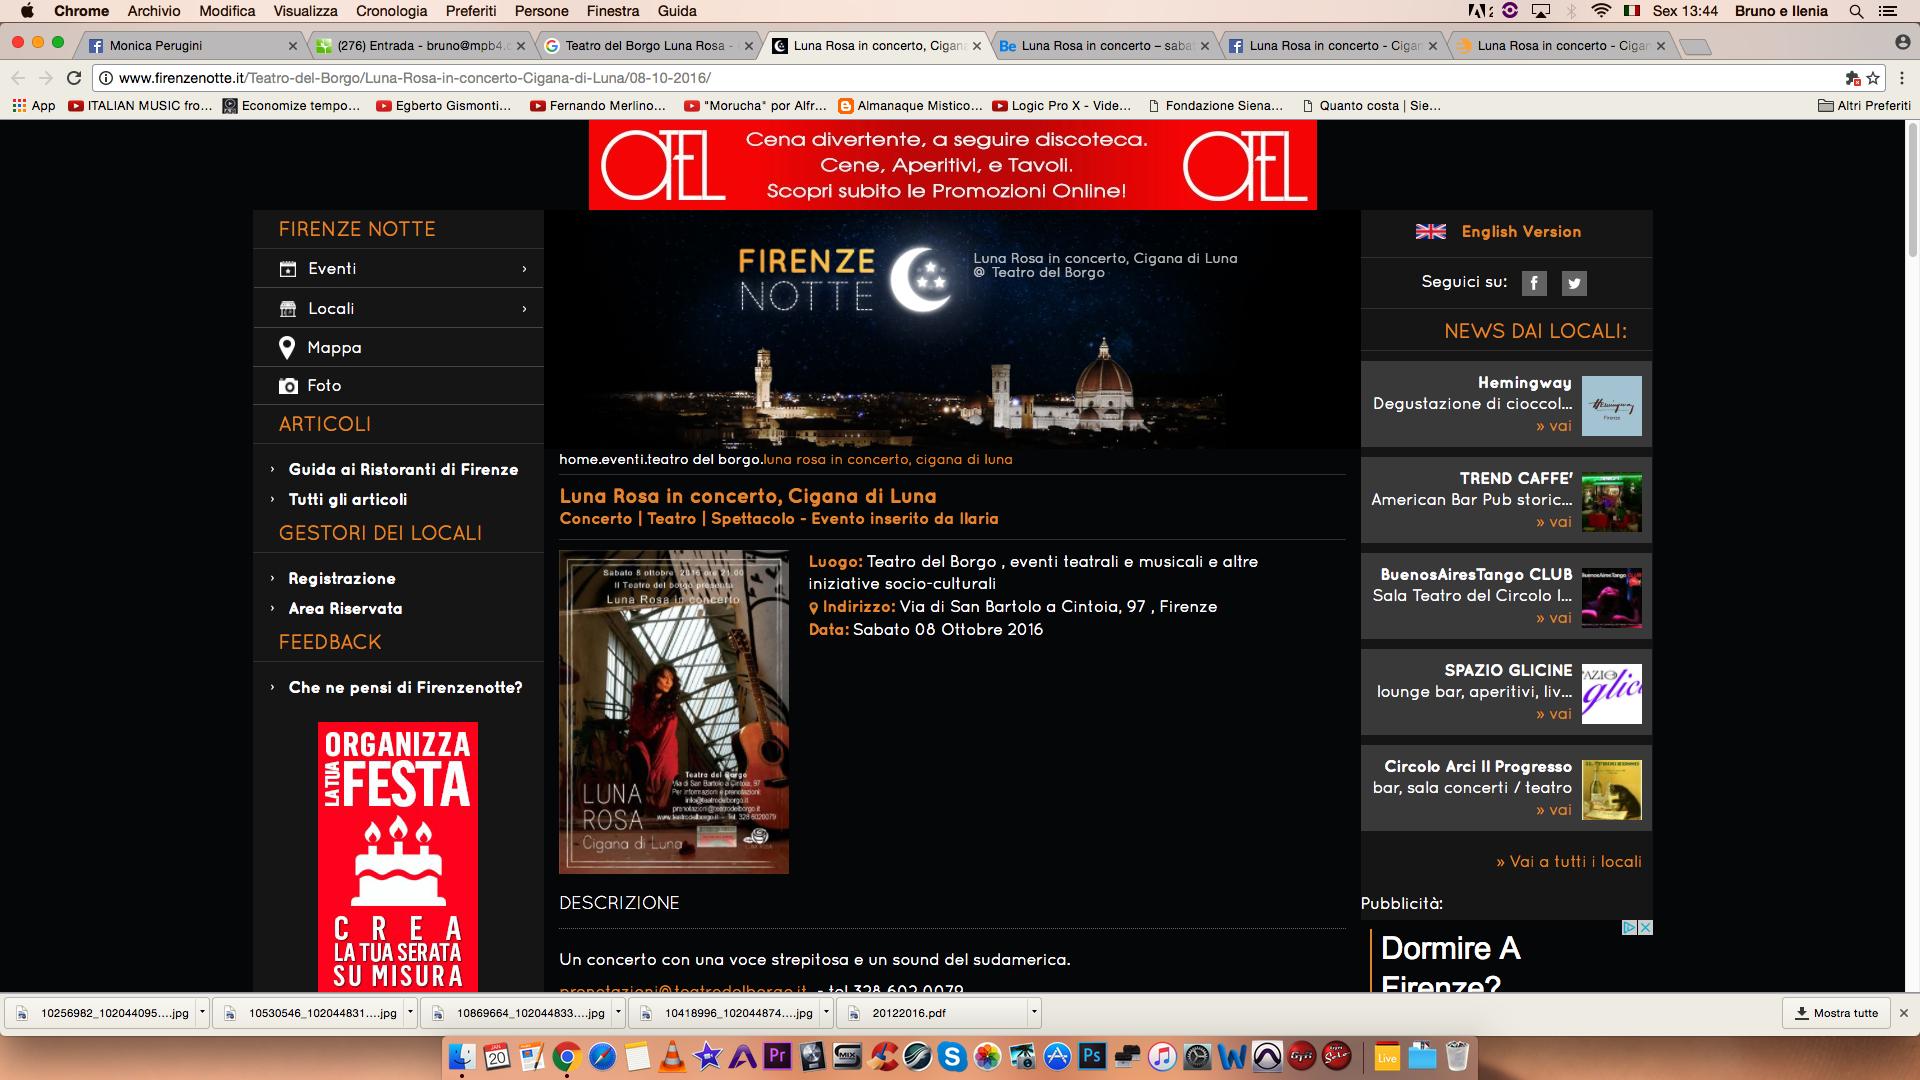Viewport: 1920px width, 1080px height.
Task: Open the Visualizza menu
Action: tap(305, 11)
